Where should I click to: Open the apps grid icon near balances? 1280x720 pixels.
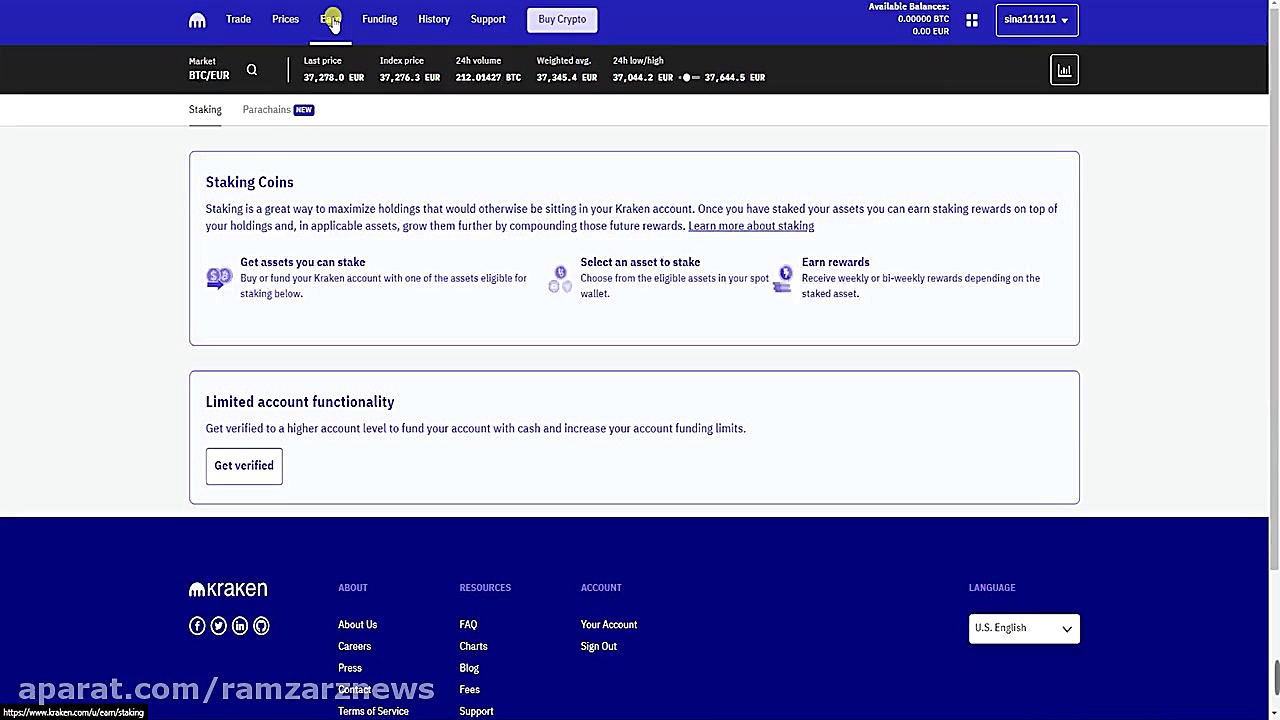[972, 20]
